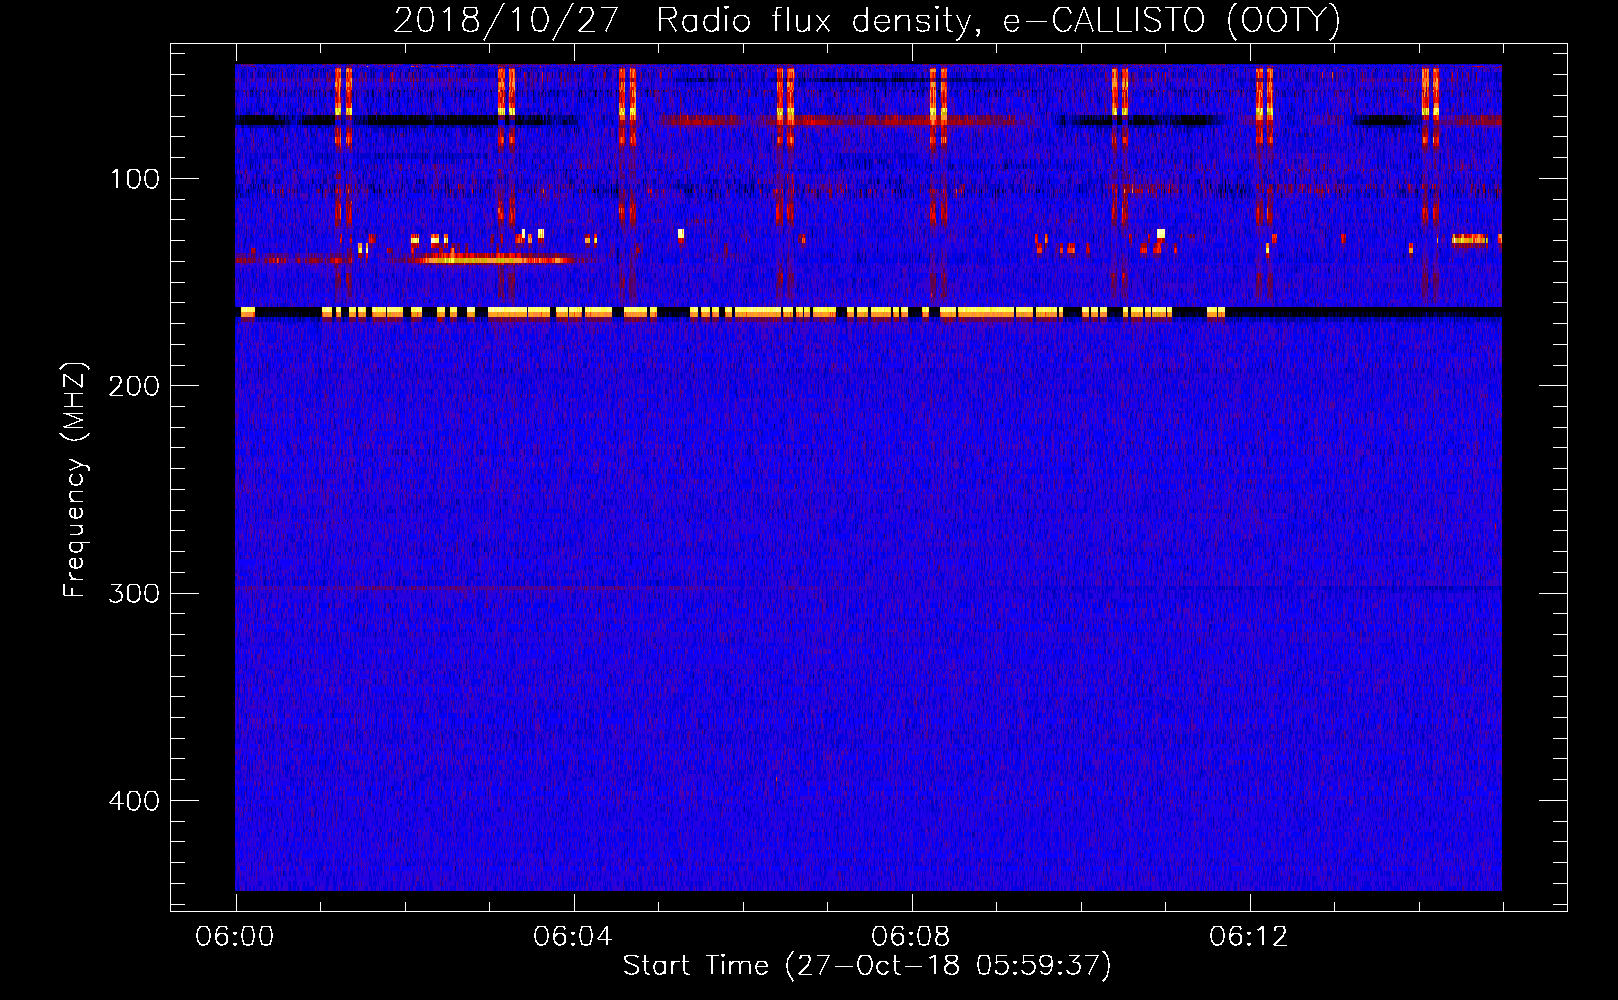Click the 100 frequency tick label
This screenshot has width=1618, height=1000.
pos(135,179)
